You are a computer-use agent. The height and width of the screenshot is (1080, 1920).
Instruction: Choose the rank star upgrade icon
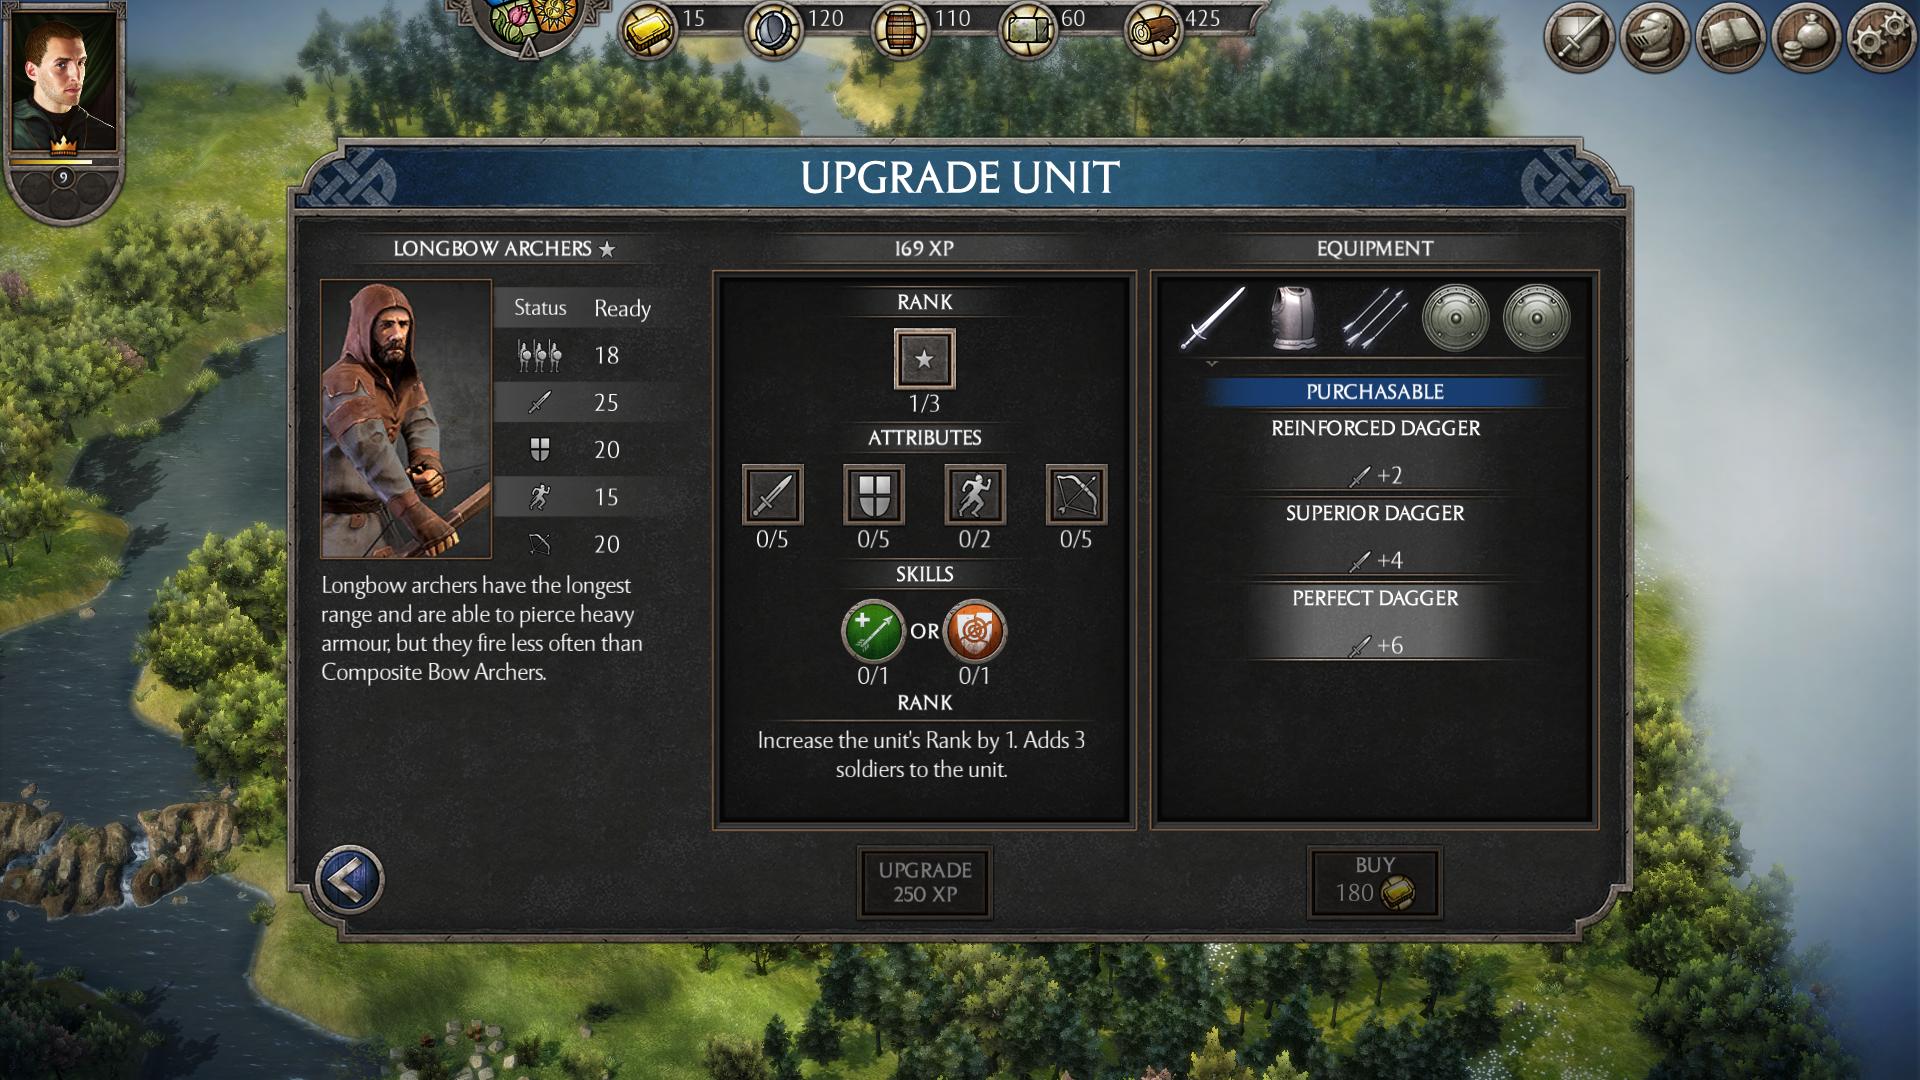(924, 359)
